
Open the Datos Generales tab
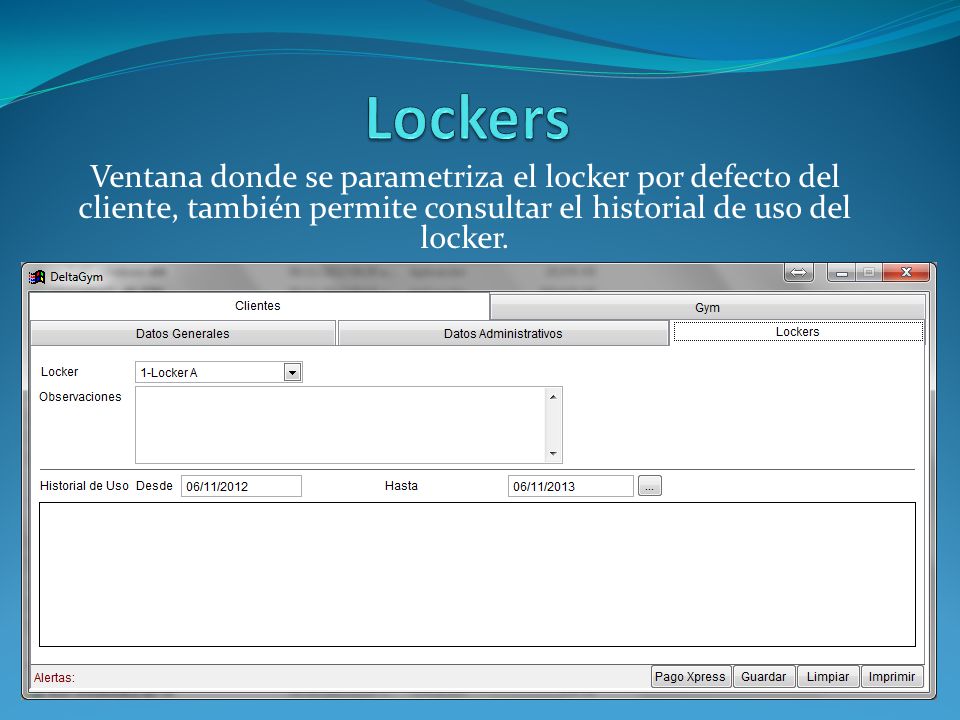point(182,334)
